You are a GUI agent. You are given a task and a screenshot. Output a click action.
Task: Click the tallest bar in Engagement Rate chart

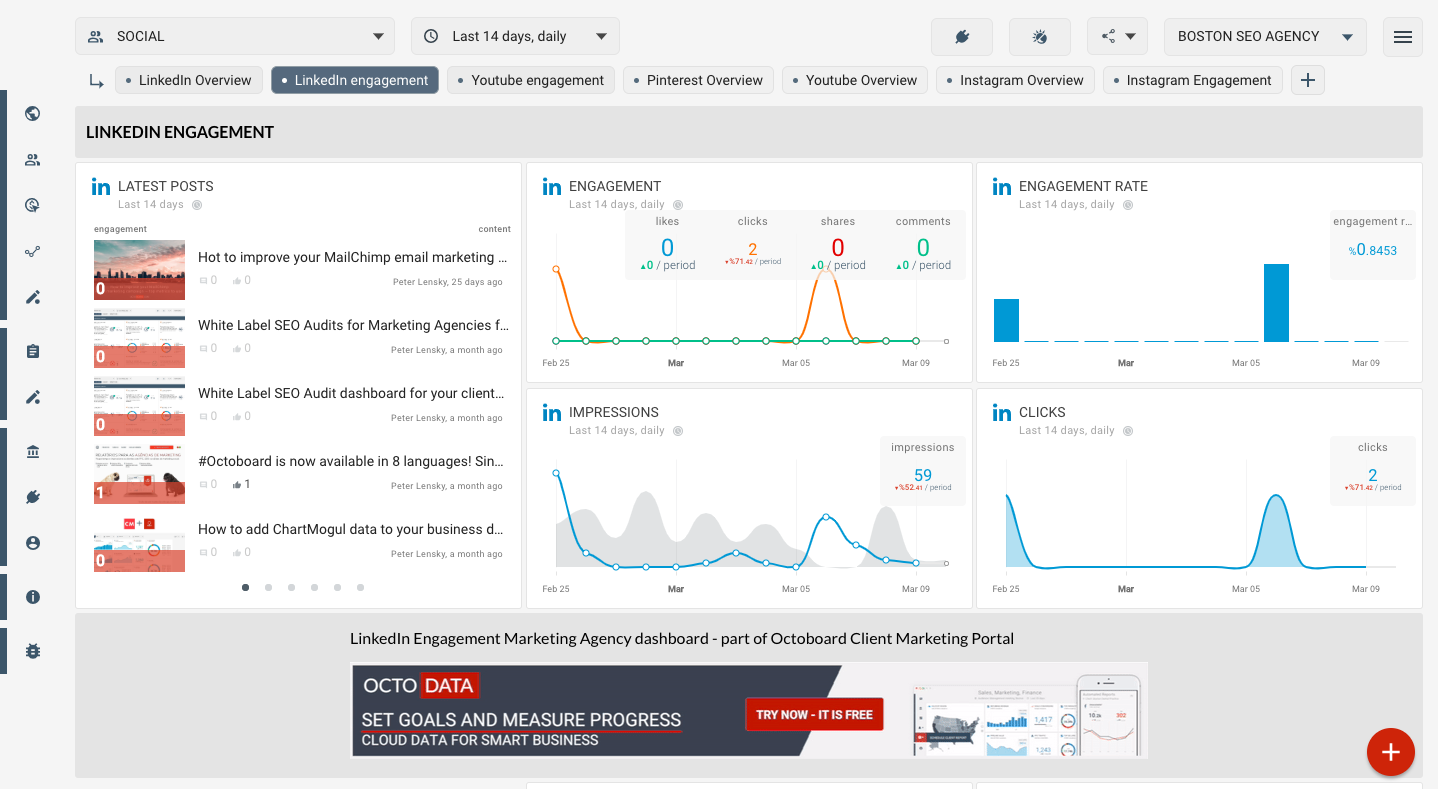(1276, 303)
